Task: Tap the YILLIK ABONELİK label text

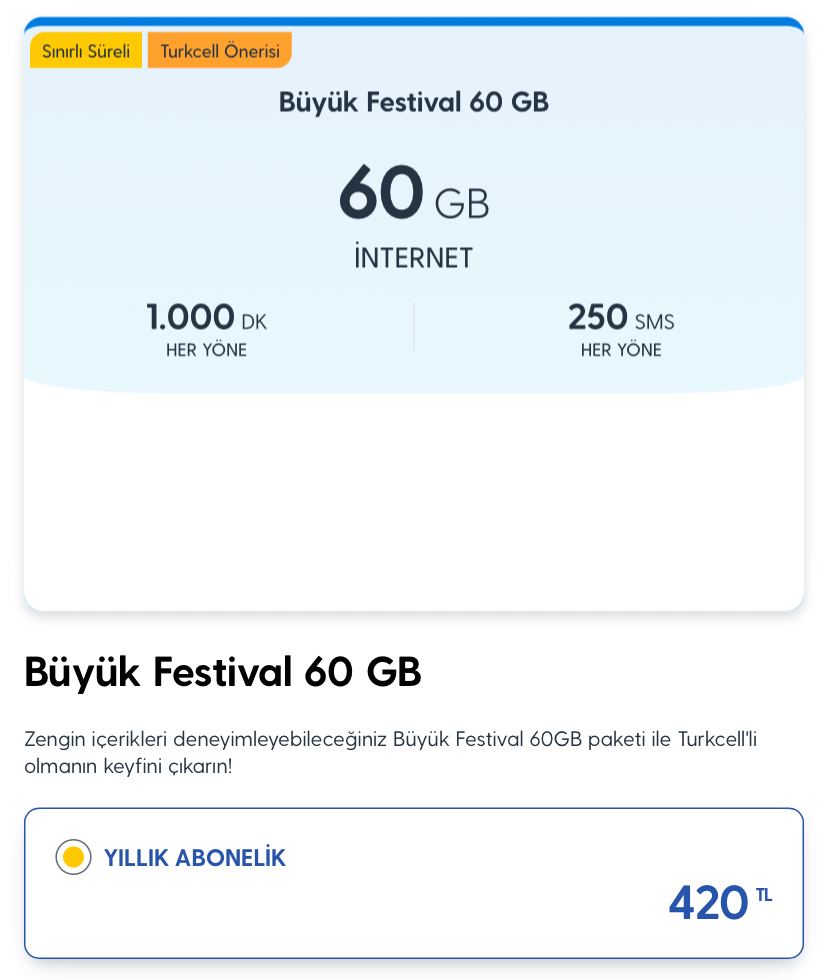Action: (x=194, y=858)
